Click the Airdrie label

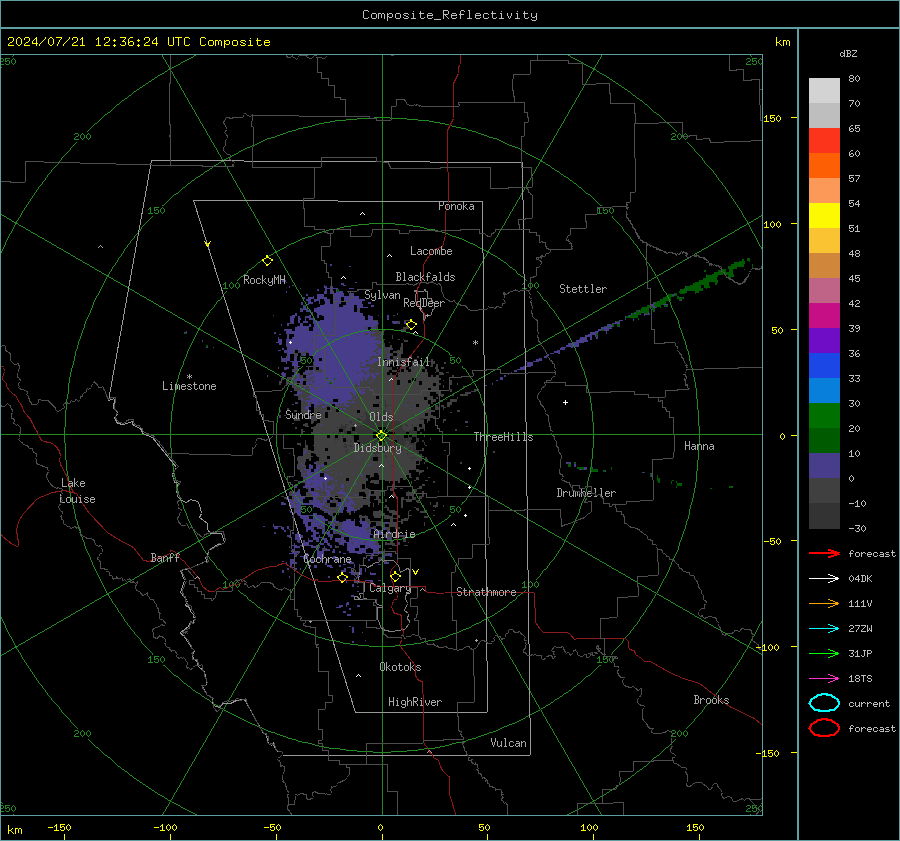pyautogui.click(x=394, y=534)
